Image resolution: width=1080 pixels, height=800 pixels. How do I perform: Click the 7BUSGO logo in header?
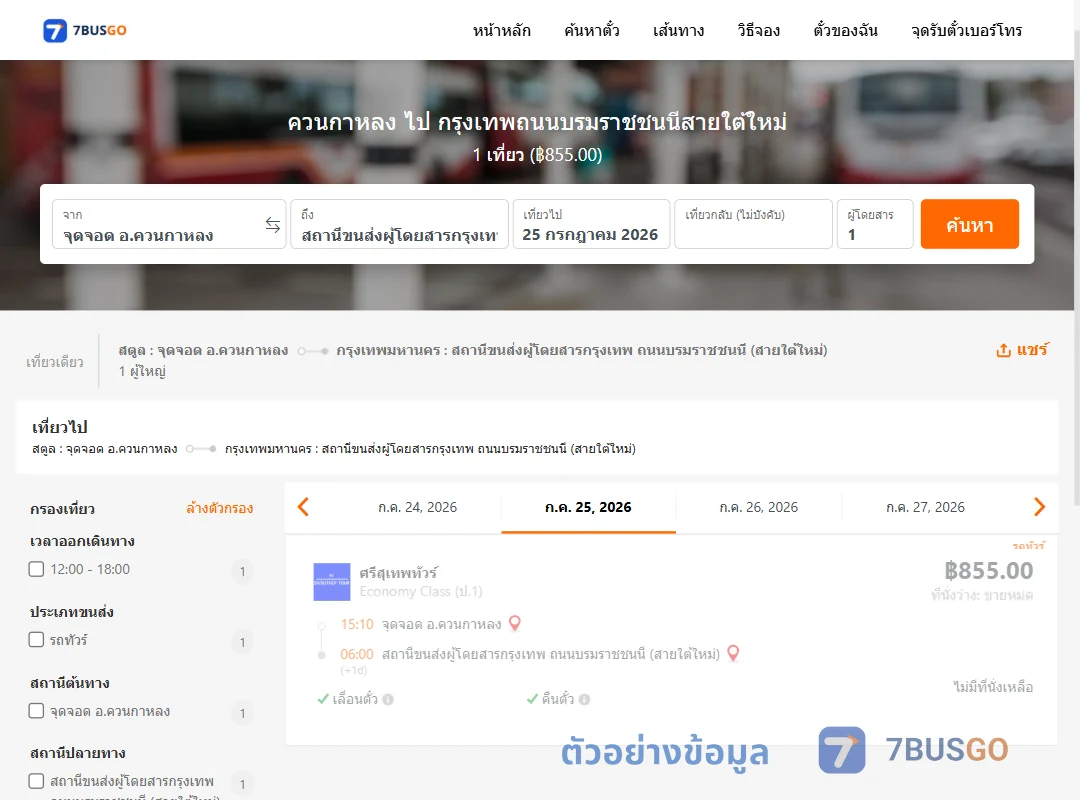coord(85,30)
